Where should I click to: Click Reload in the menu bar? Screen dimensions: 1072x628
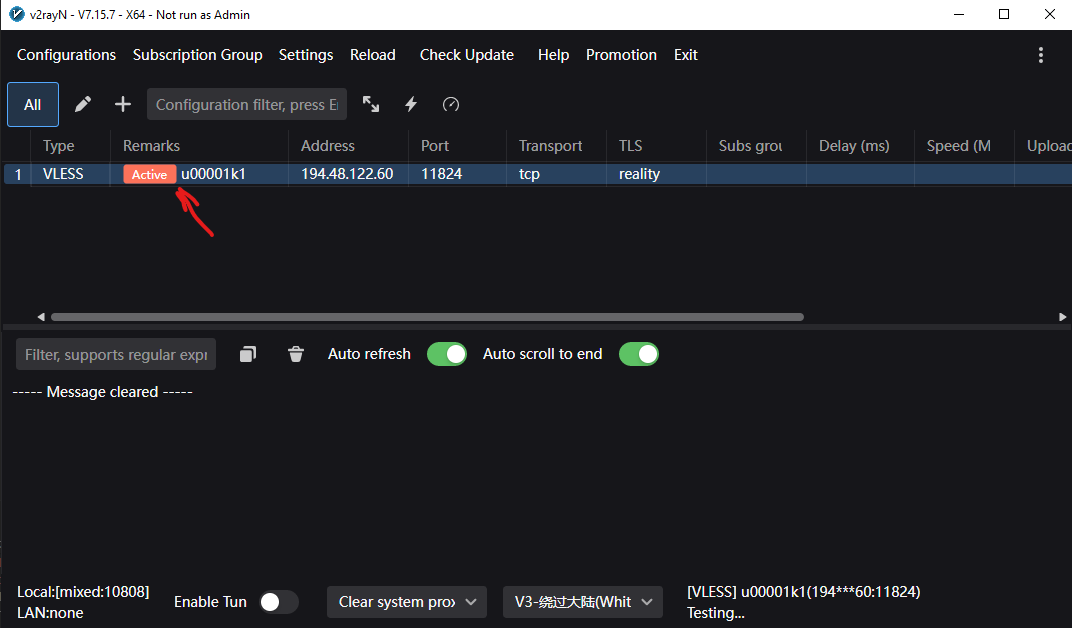click(x=372, y=55)
